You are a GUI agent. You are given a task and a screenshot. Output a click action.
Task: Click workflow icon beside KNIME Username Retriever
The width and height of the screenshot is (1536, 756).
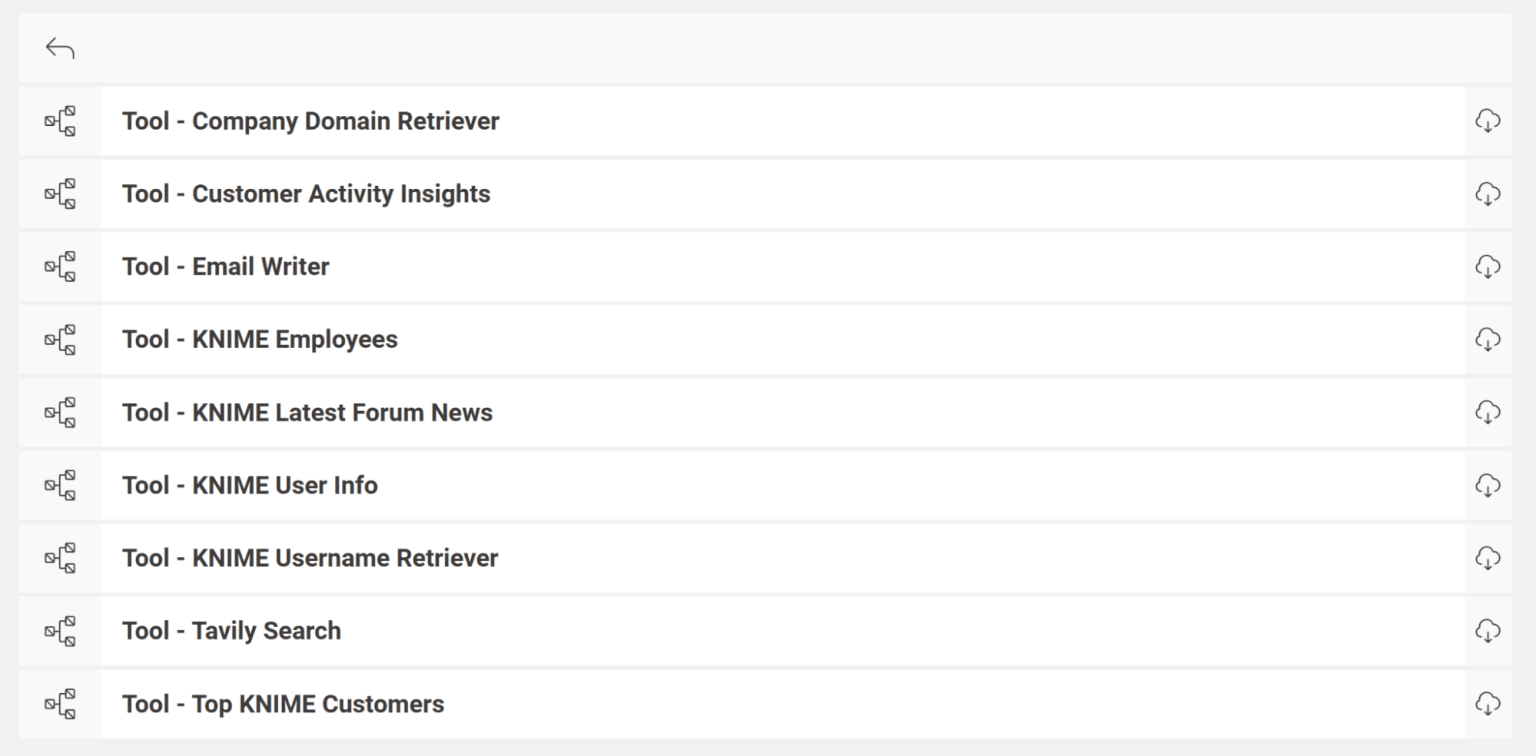click(60, 558)
